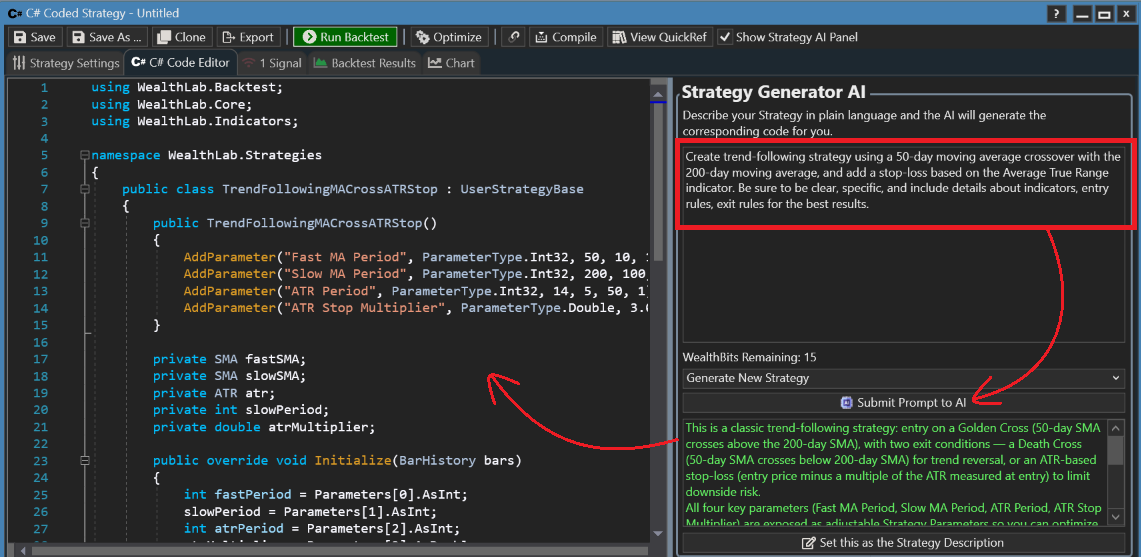This screenshot has height=557, width=1141.
Task: Click inside the AI strategy prompt text box
Action: pos(903,245)
